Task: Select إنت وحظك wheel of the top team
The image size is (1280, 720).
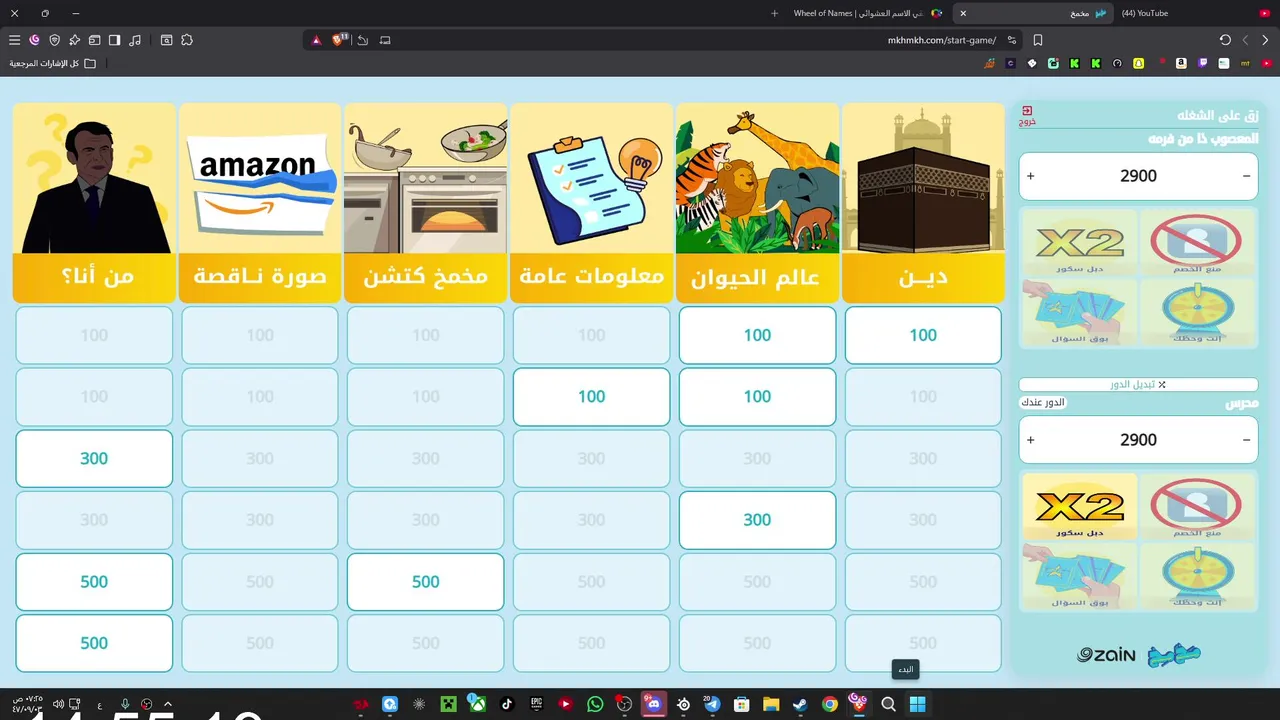Action: [x=1196, y=312]
